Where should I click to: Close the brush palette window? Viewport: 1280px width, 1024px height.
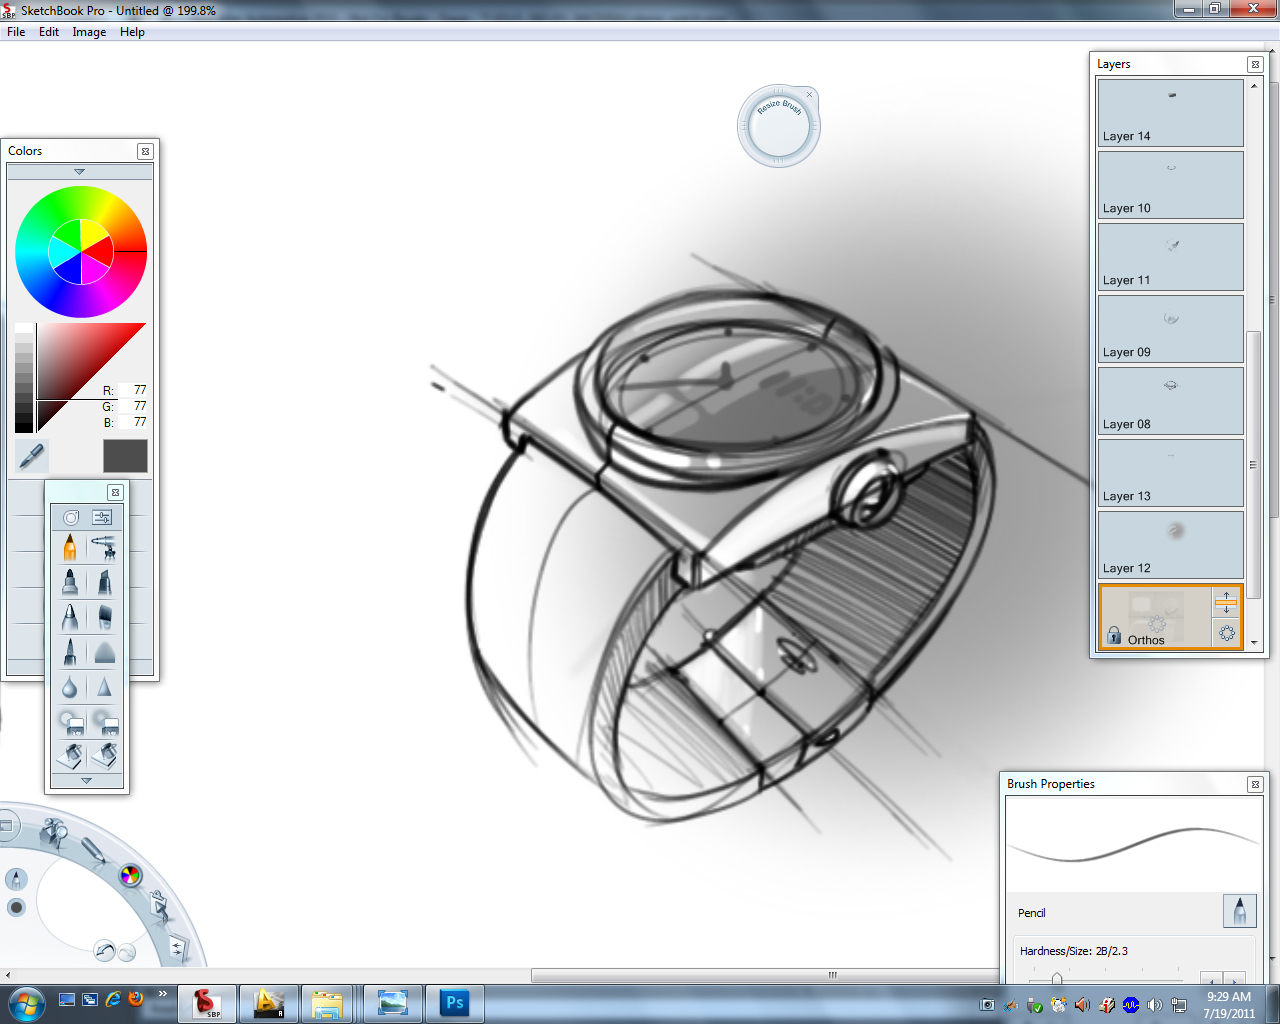(115, 492)
